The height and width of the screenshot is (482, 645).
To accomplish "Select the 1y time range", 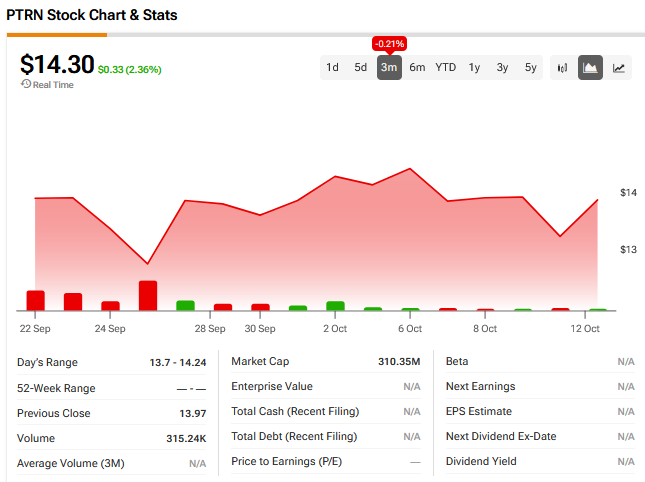I will pyautogui.click(x=474, y=68).
